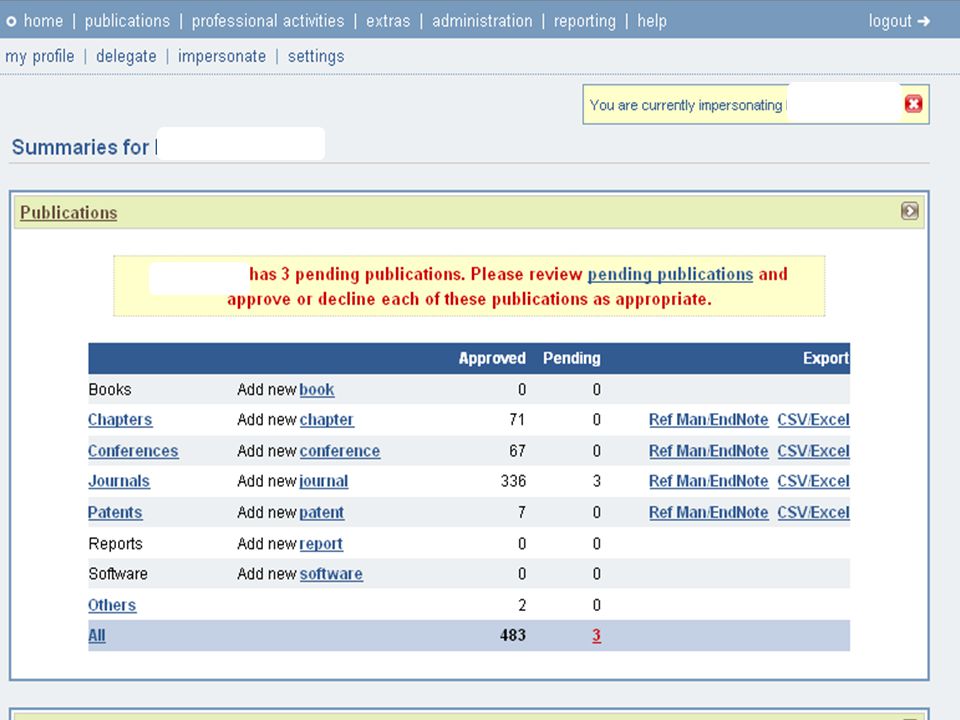Export Journals as CSV/Excel
The image size is (960, 720).
(x=814, y=481)
